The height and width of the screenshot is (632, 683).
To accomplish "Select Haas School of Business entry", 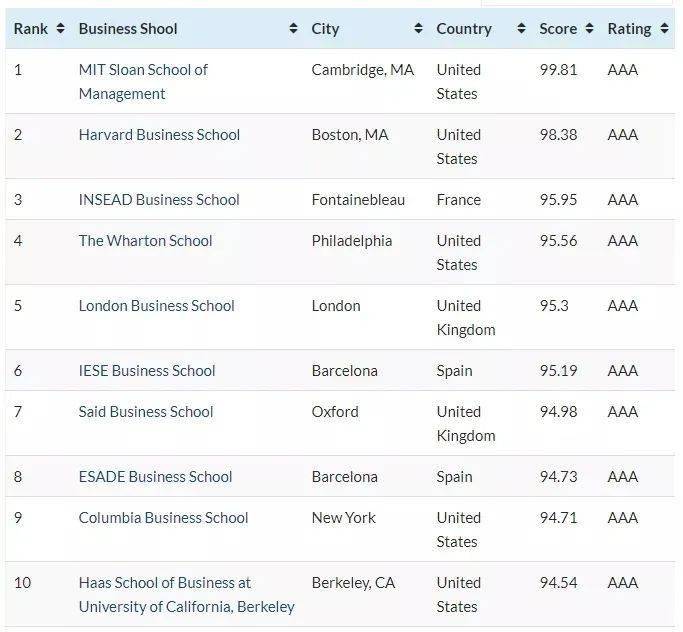I will [x=186, y=594].
